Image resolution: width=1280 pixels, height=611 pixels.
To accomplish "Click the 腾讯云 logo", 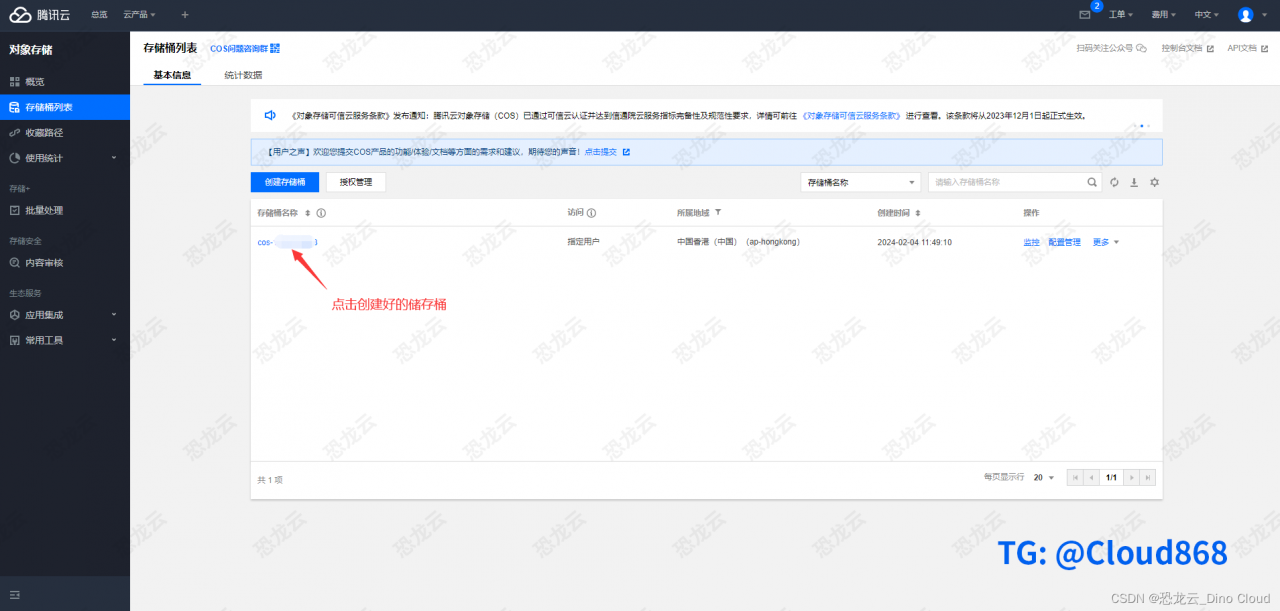I will [x=37, y=14].
